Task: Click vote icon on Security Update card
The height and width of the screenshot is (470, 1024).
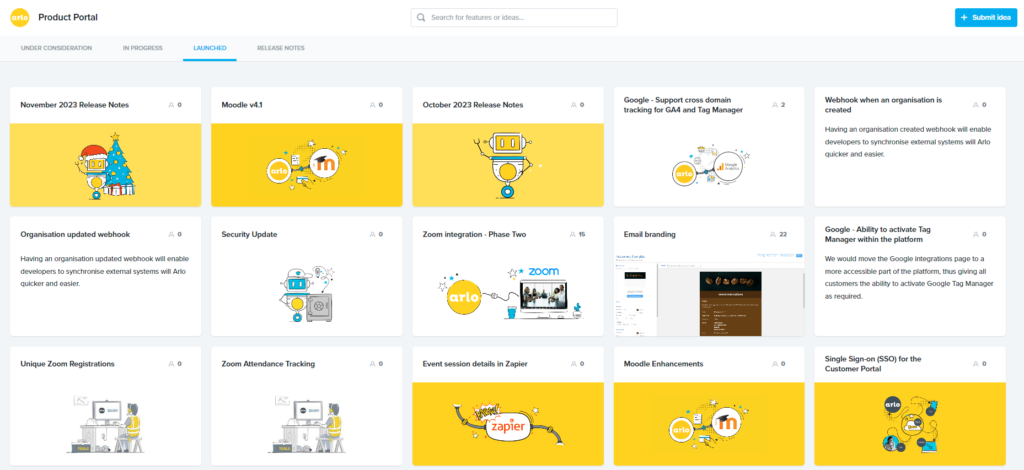Action: click(x=373, y=234)
